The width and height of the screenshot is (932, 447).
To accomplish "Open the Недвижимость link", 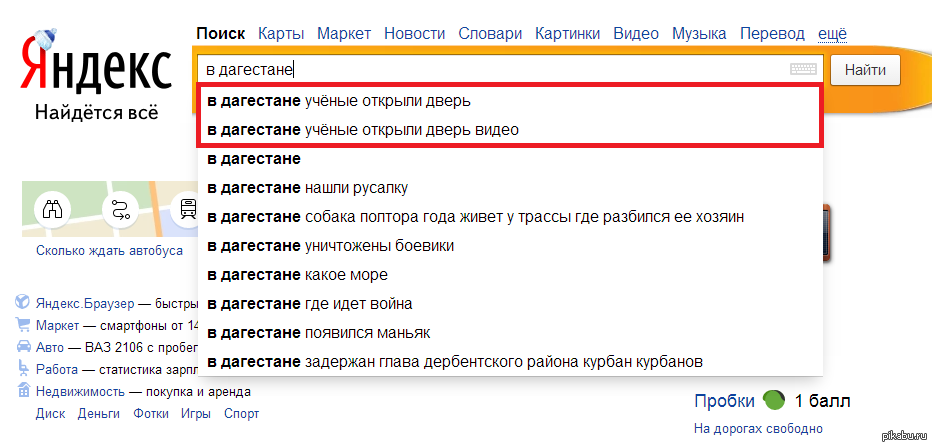I will coord(80,392).
